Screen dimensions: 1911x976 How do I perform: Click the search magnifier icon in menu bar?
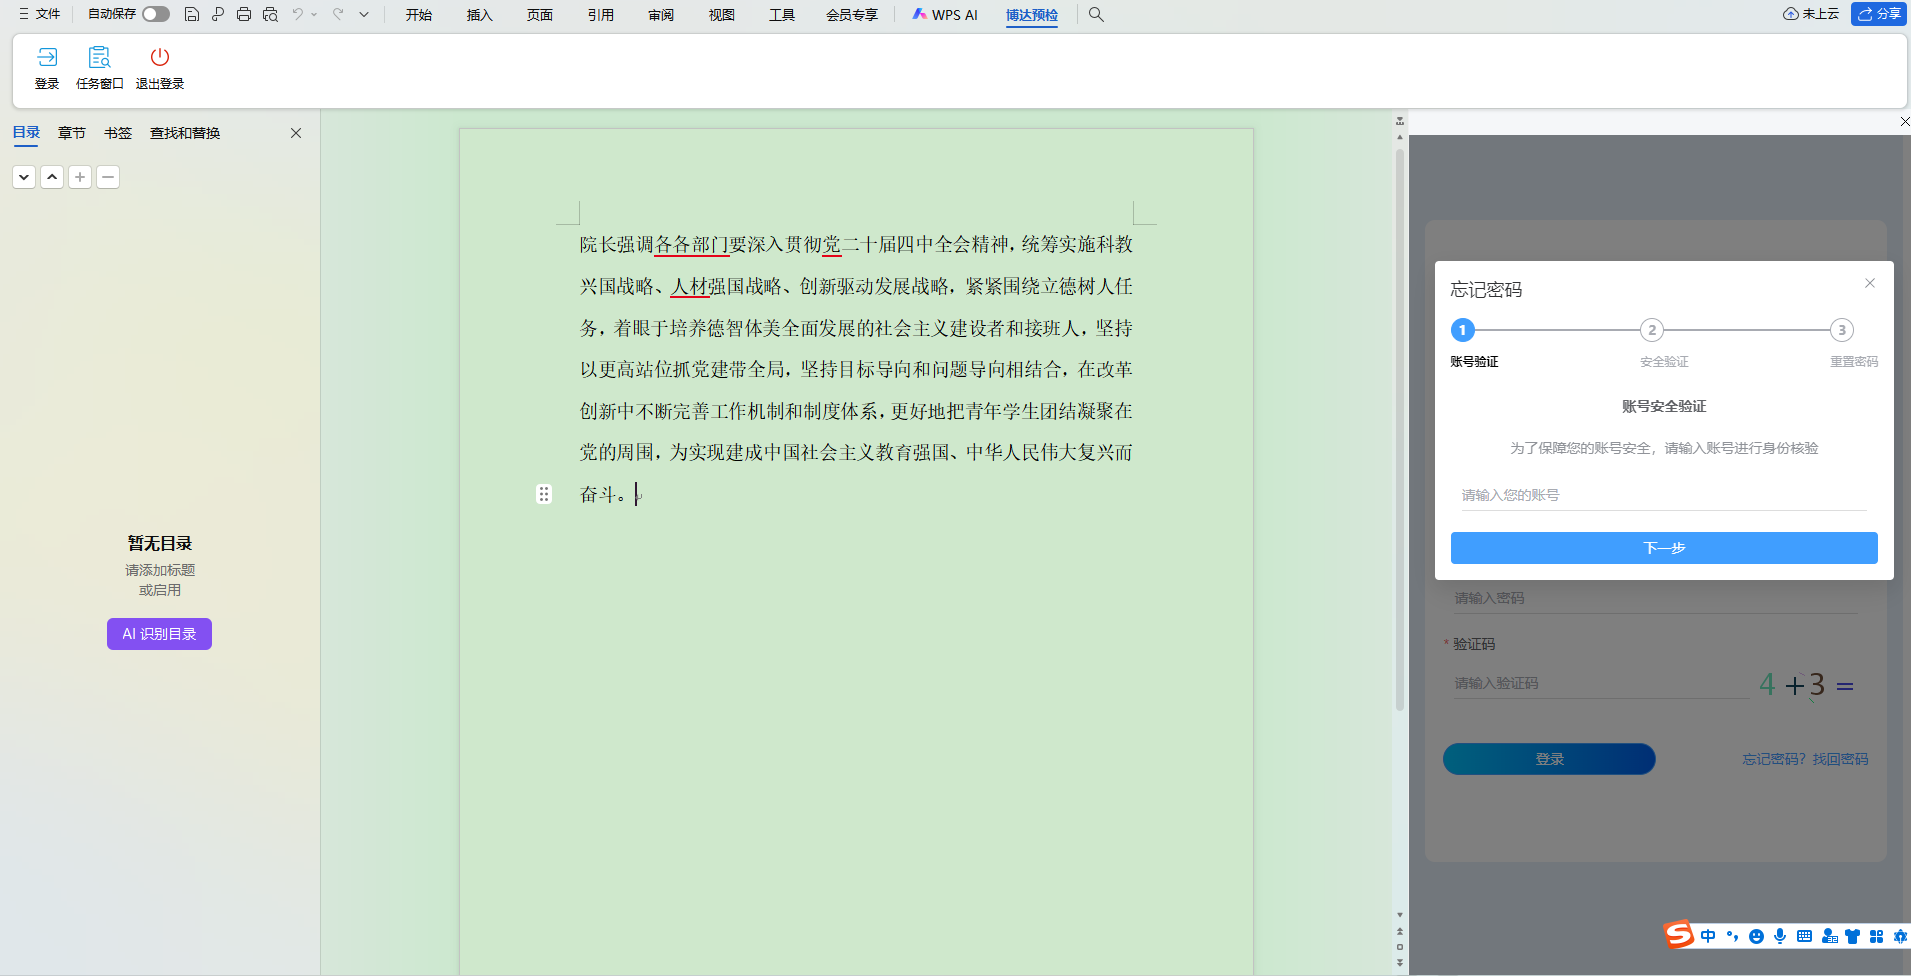[1096, 15]
